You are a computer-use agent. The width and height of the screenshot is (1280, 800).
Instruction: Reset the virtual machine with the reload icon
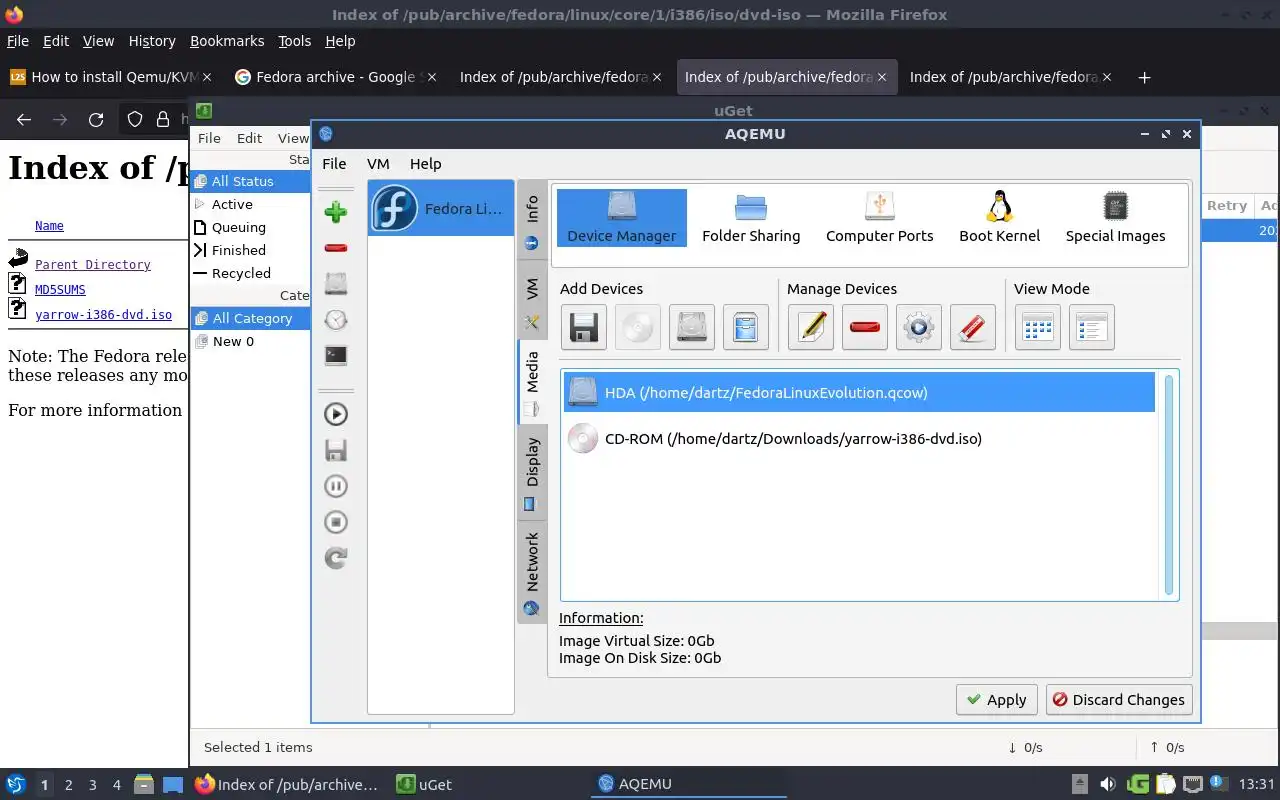point(336,558)
